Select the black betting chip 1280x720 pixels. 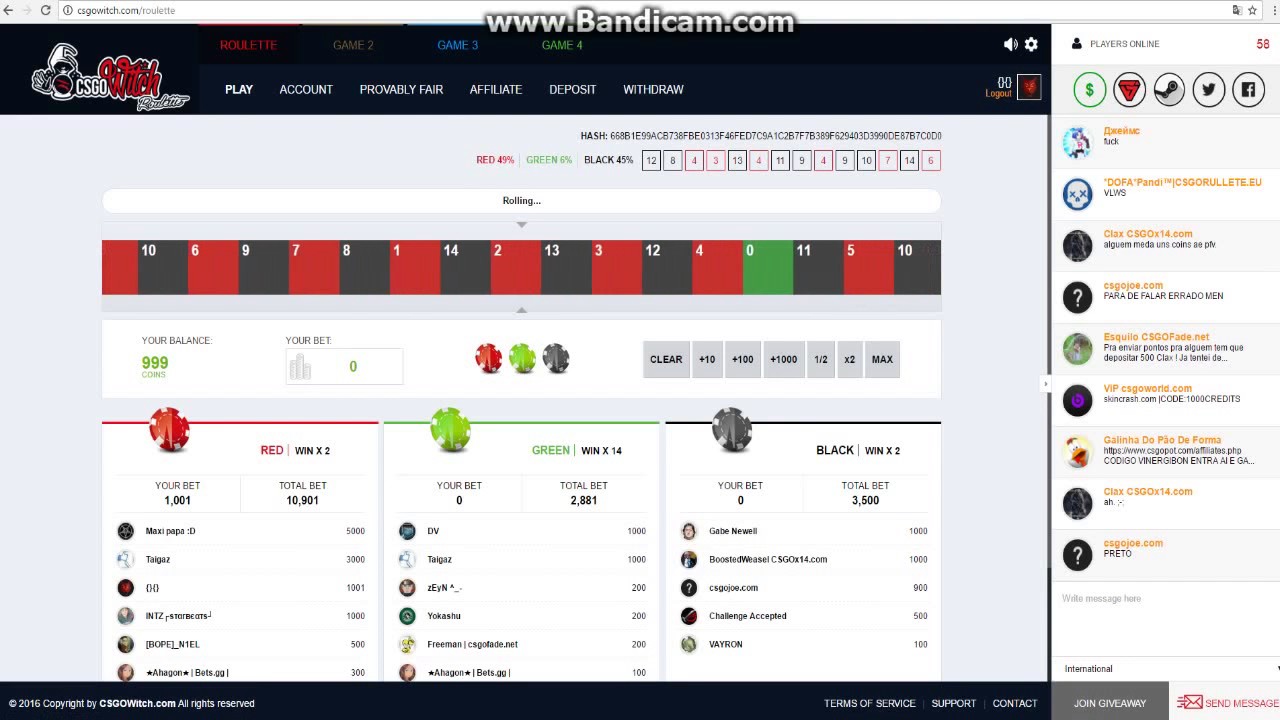556,358
